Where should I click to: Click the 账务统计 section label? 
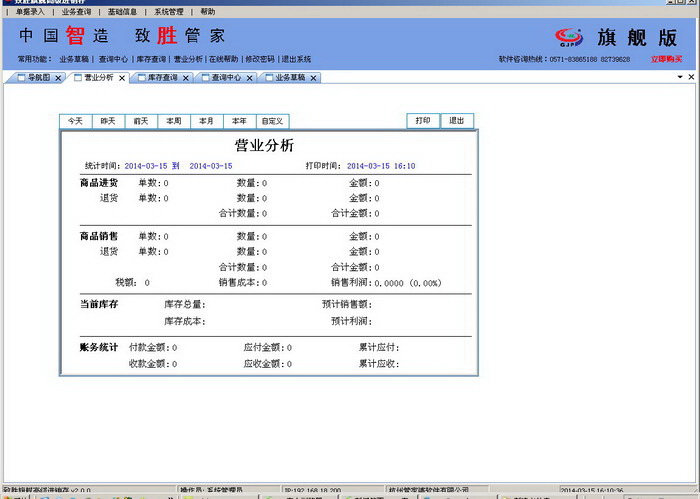tap(99, 347)
